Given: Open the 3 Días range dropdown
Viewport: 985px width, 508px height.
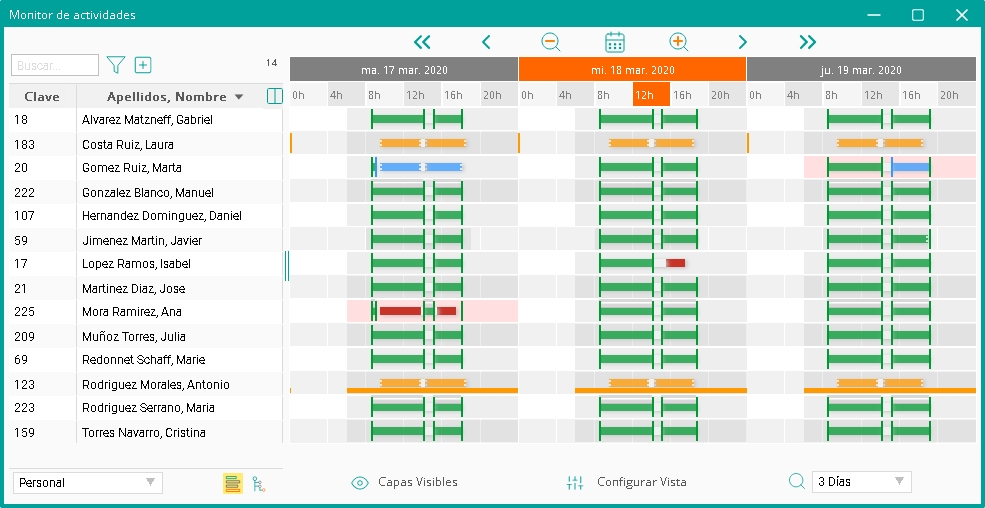Looking at the screenshot, I should (861, 482).
